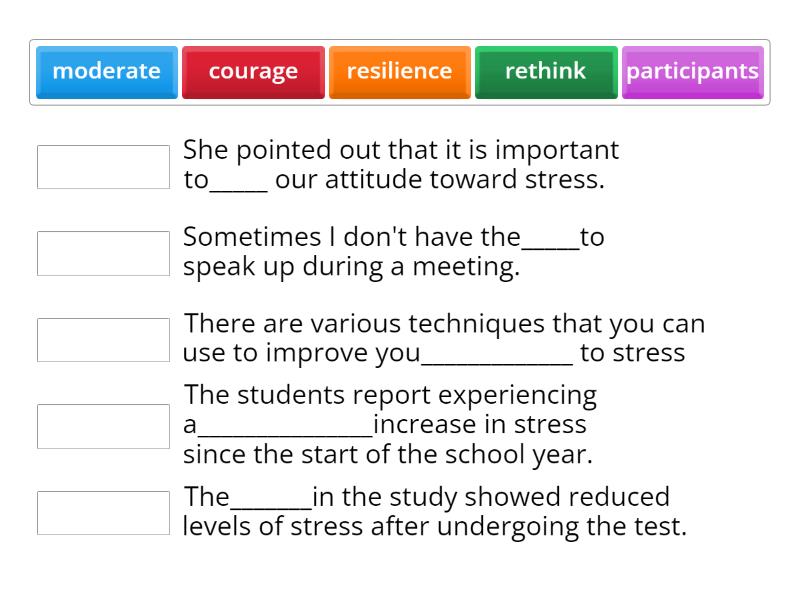
Task: Click the text 'since the start of the school year.'
Action: 388,453
